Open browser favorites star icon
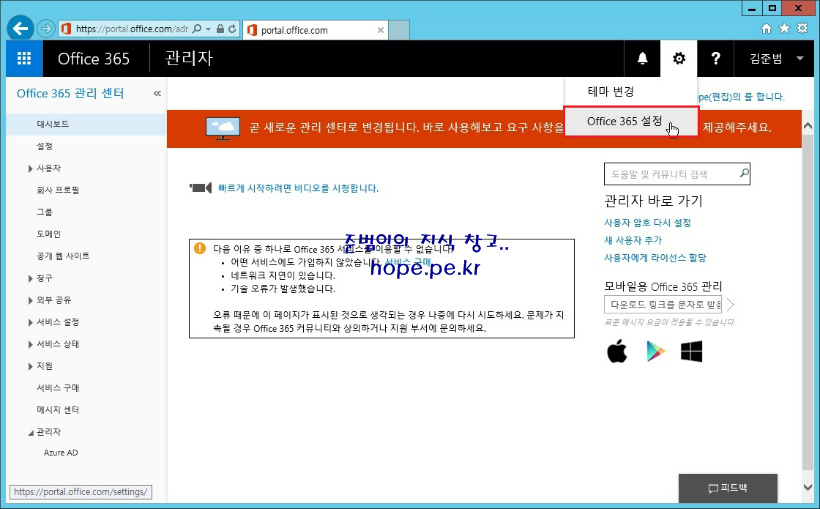 [x=784, y=28]
